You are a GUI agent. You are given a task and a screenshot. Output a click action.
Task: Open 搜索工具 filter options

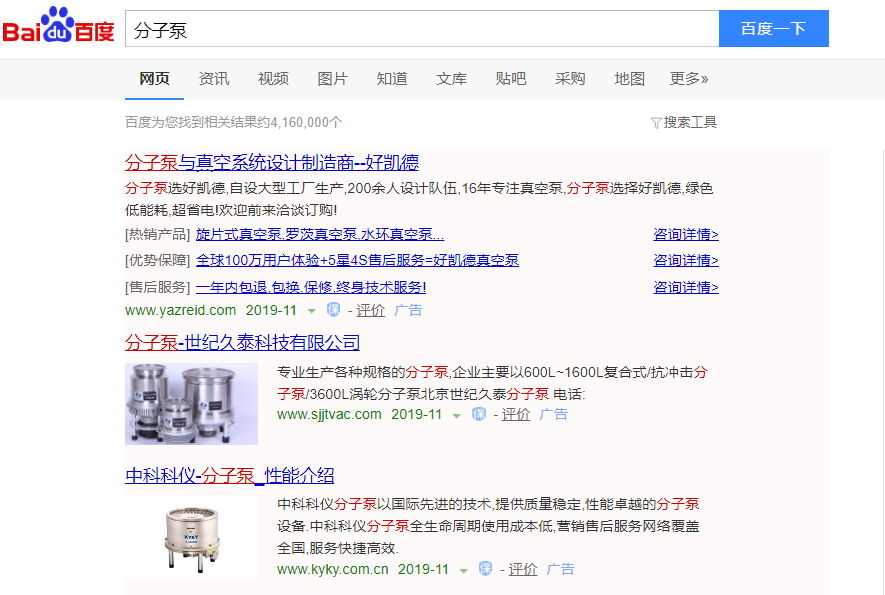click(689, 122)
